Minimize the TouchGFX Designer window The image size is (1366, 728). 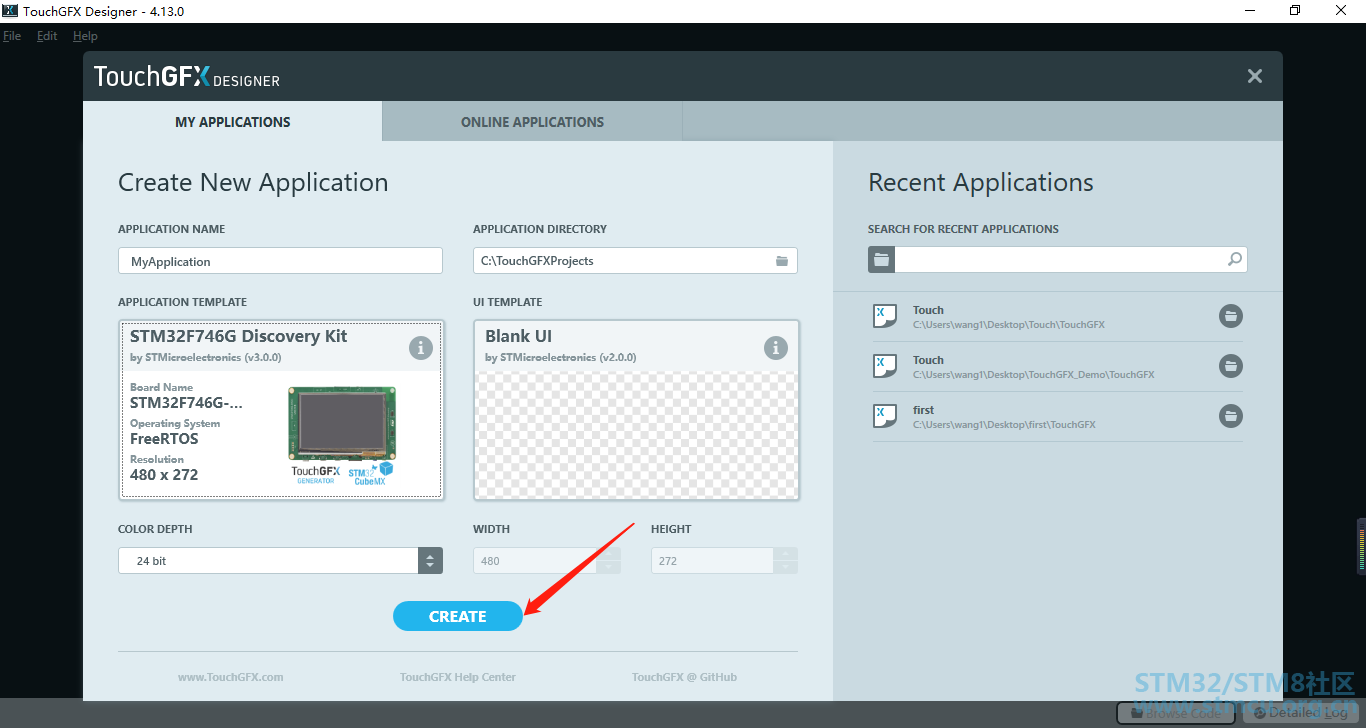click(1249, 11)
